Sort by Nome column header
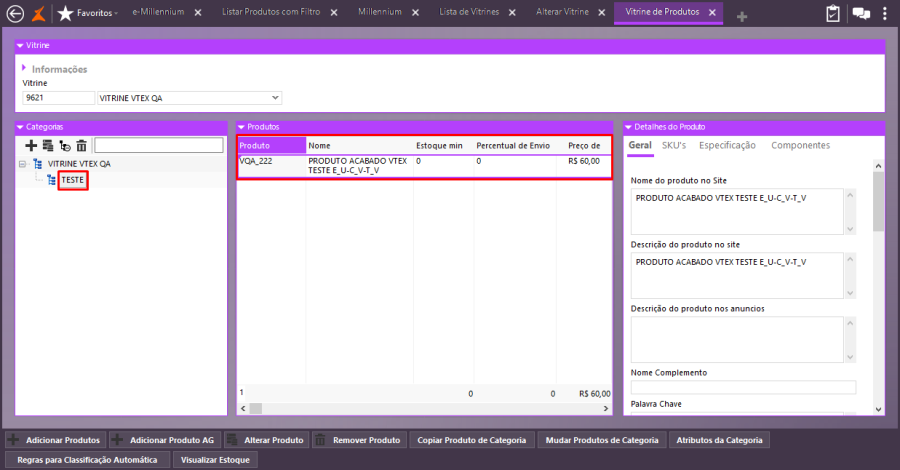 click(x=359, y=146)
